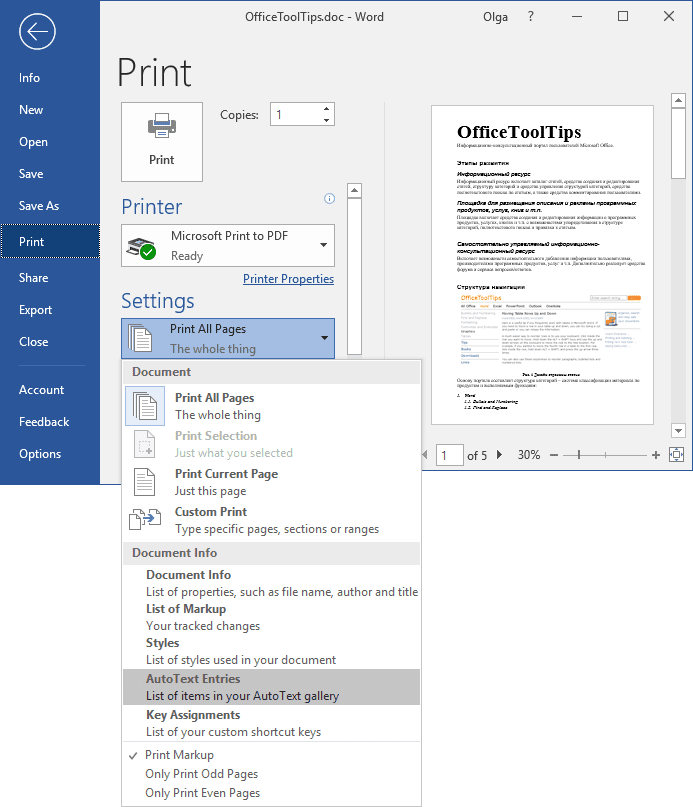This screenshot has height=807, width=693.
Task: Click the Print All Pages icon in list
Action: [145, 406]
